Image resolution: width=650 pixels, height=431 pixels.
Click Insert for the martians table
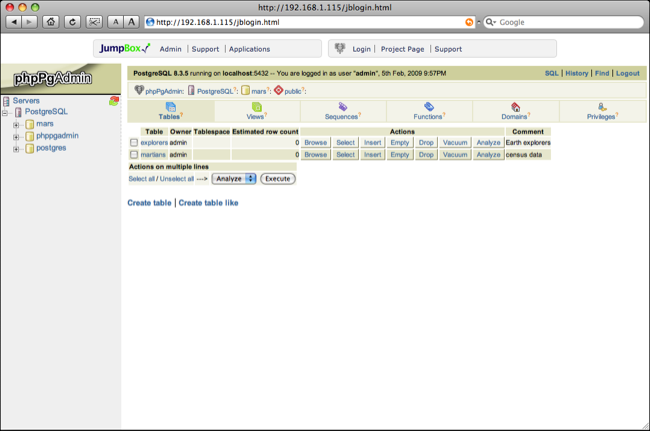click(x=372, y=155)
